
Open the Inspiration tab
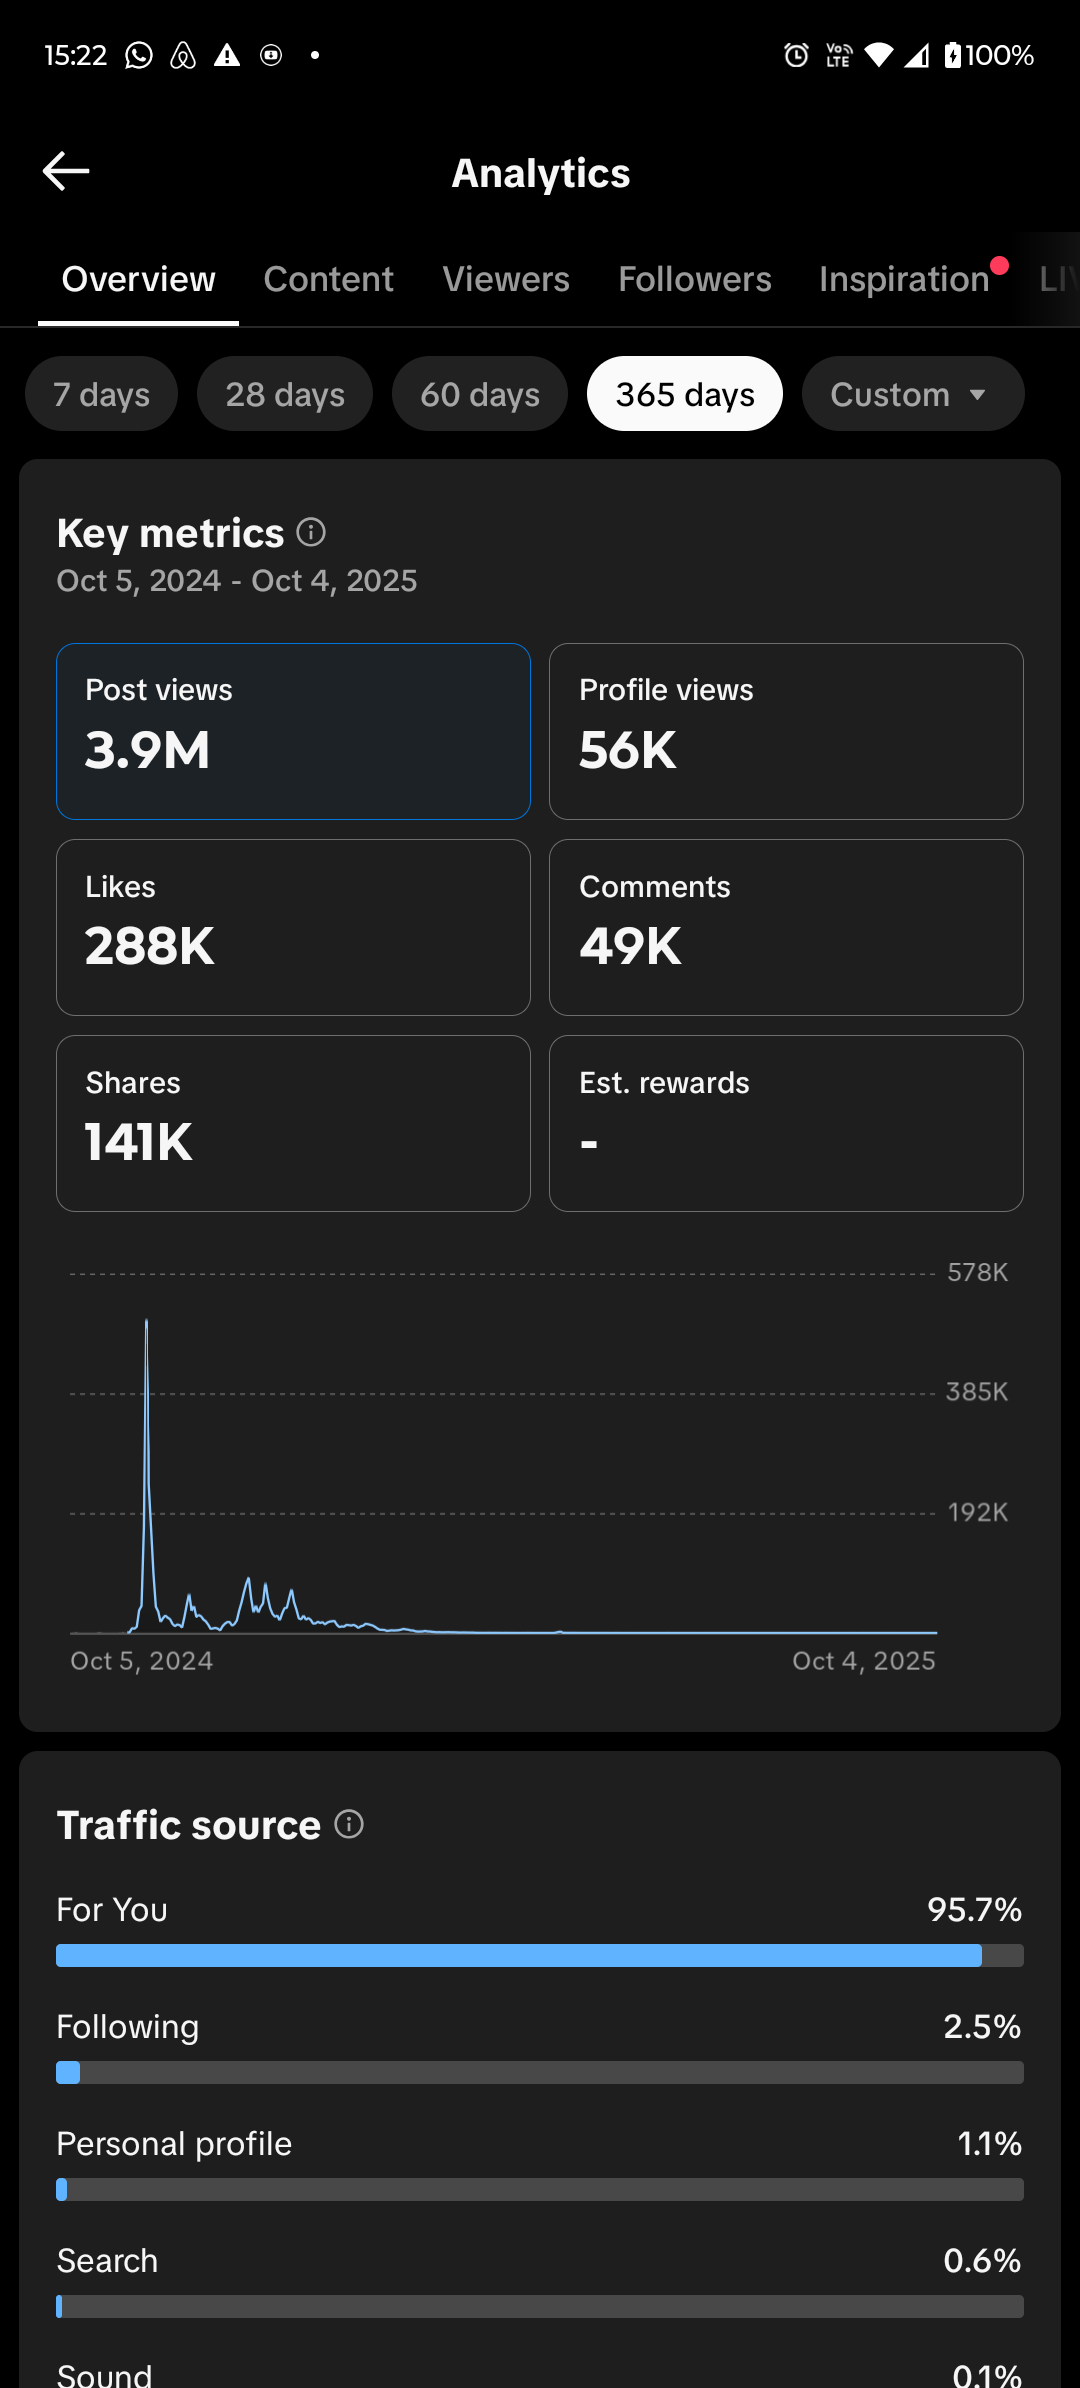(904, 280)
